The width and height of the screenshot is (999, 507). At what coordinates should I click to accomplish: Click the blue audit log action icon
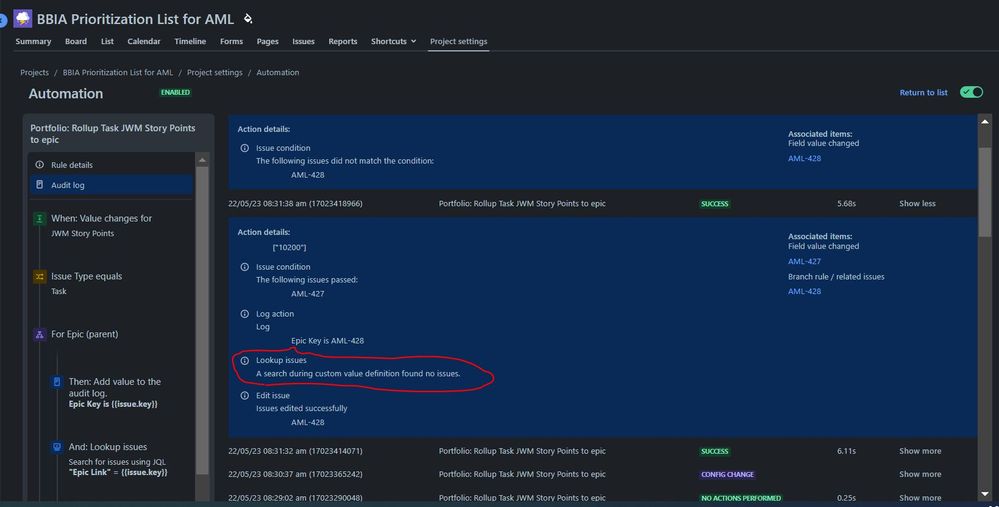57,382
